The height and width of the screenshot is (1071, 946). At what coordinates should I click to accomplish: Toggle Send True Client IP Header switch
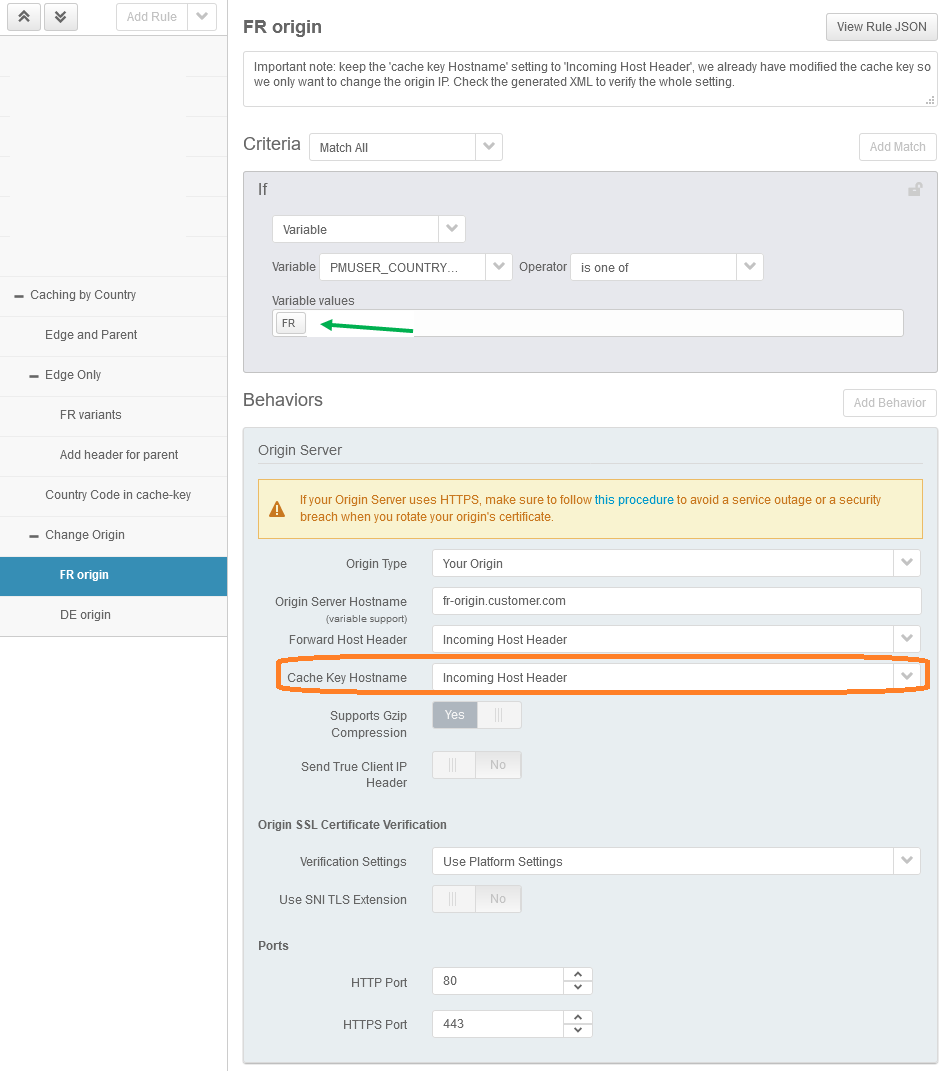[x=476, y=765]
